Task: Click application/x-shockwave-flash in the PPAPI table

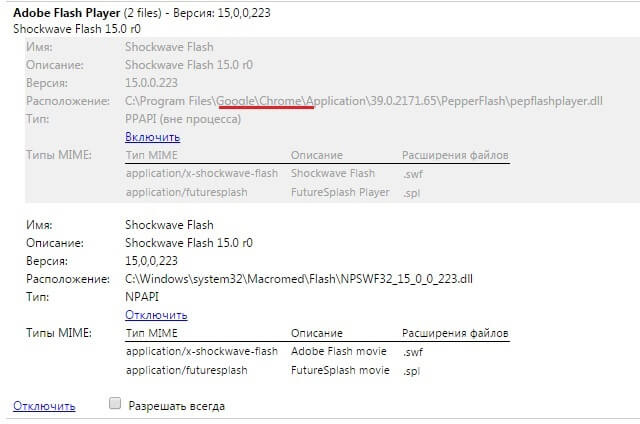Action: [202, 173]
